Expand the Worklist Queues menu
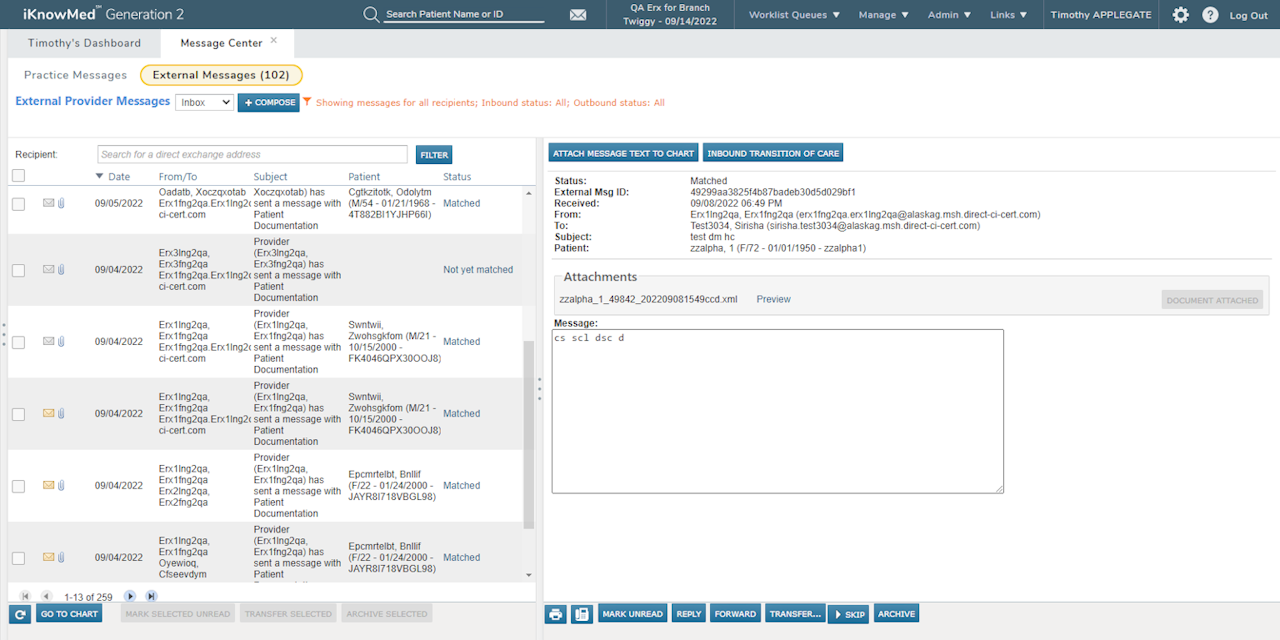This screenshot has width=1280, height=640. click(794, 15)
